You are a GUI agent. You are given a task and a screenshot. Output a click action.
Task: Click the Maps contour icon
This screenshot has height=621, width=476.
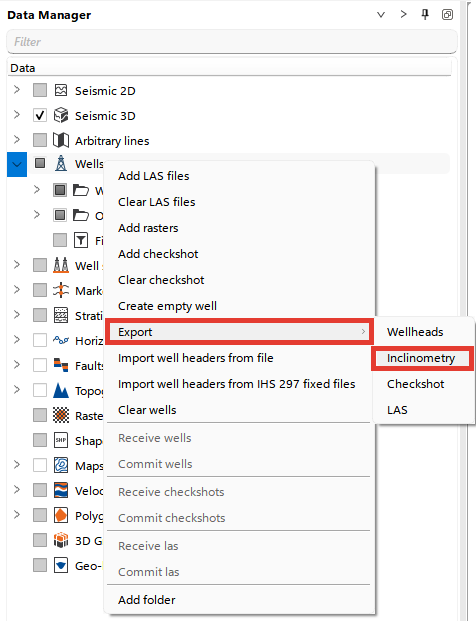[x=61, y=465]
